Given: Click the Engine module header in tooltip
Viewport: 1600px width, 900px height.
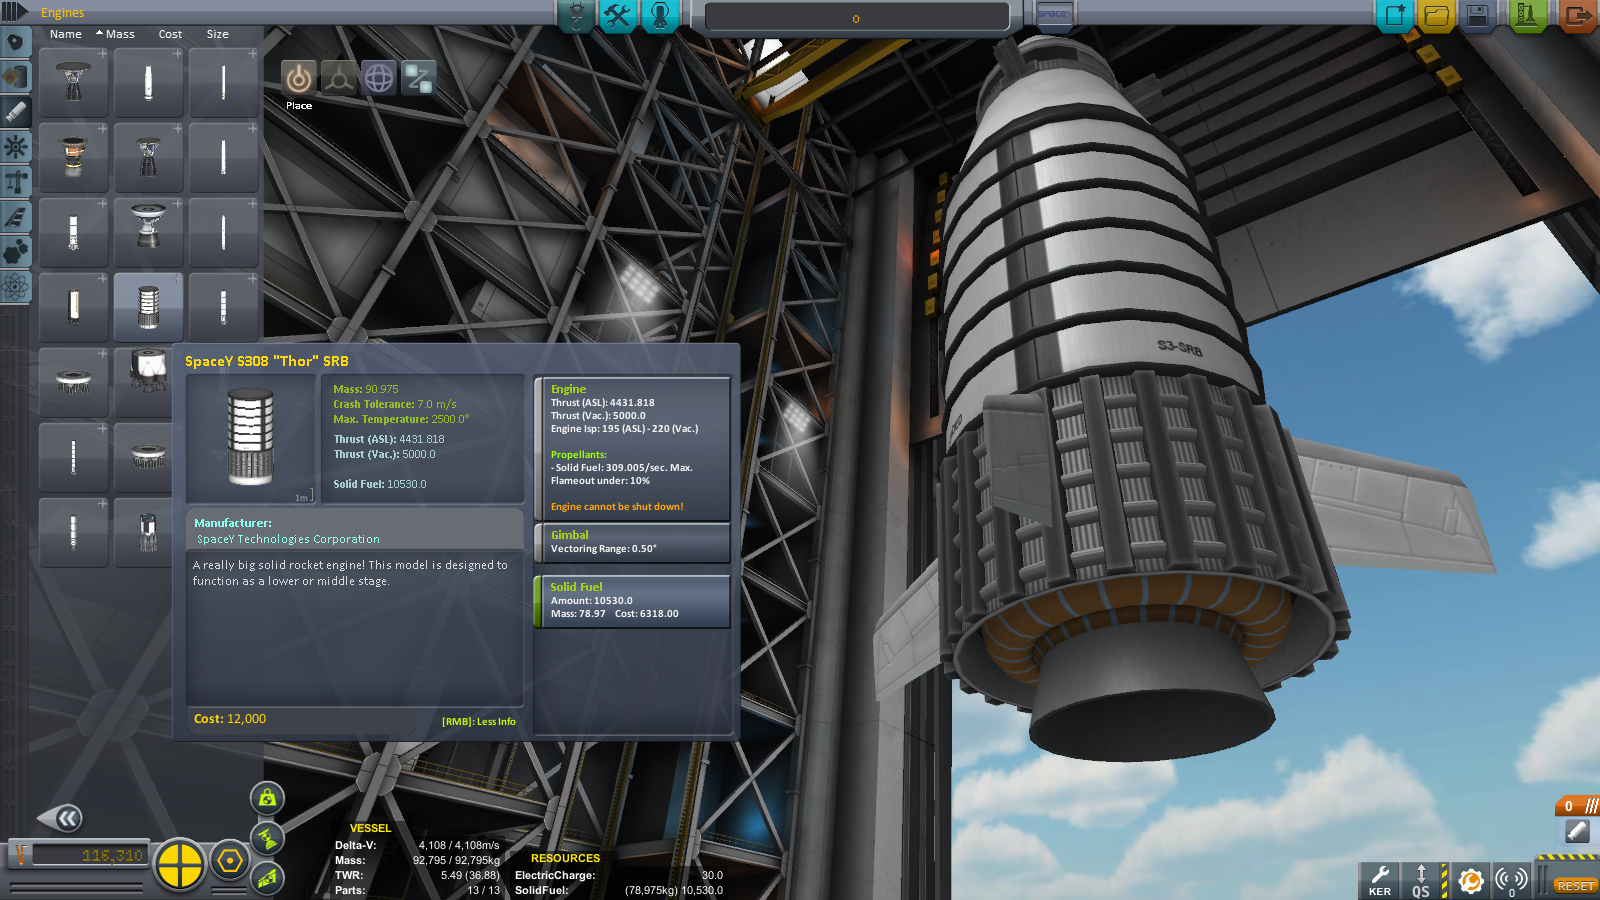Looking at the screenshot, I should pos(568,389).
